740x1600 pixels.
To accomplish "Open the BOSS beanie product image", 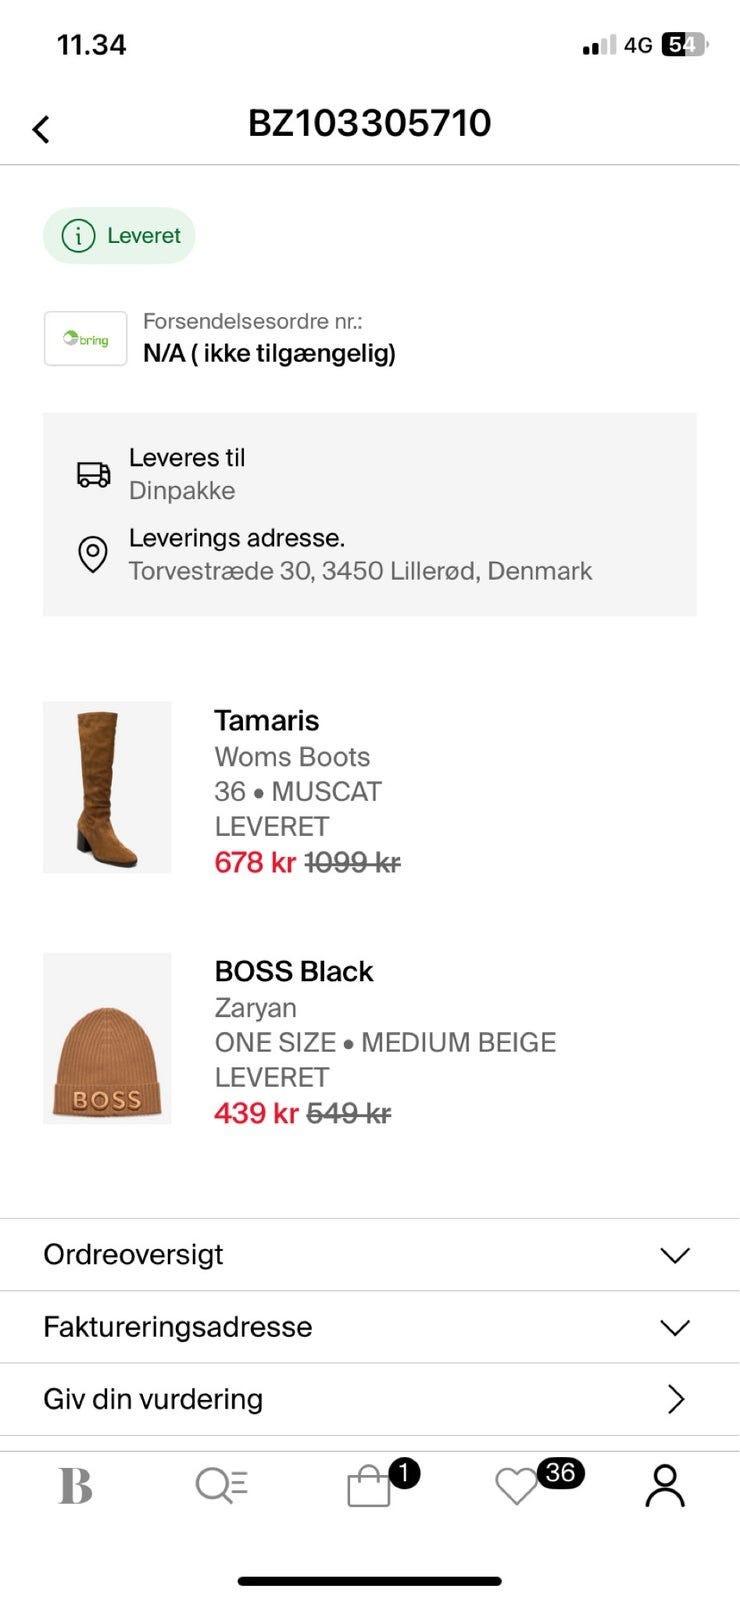I will click(107, 1038).
